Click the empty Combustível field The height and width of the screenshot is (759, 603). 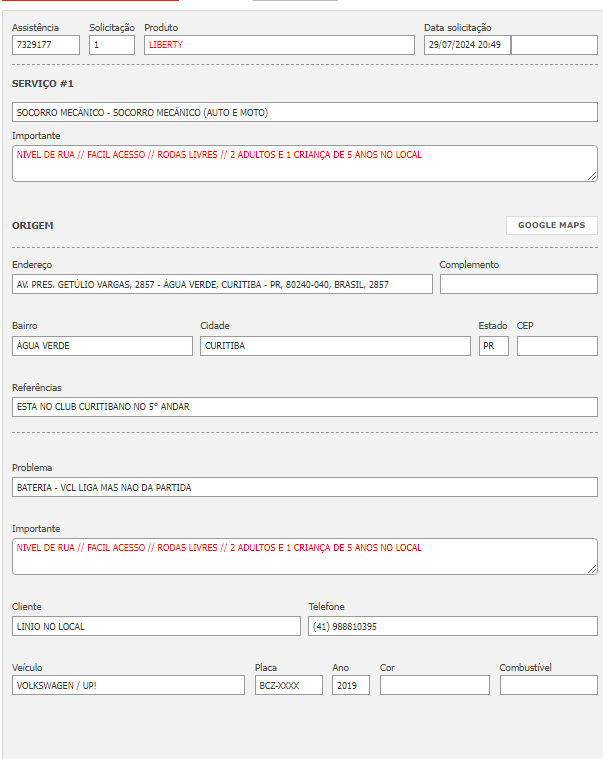(x=548, y=686)
